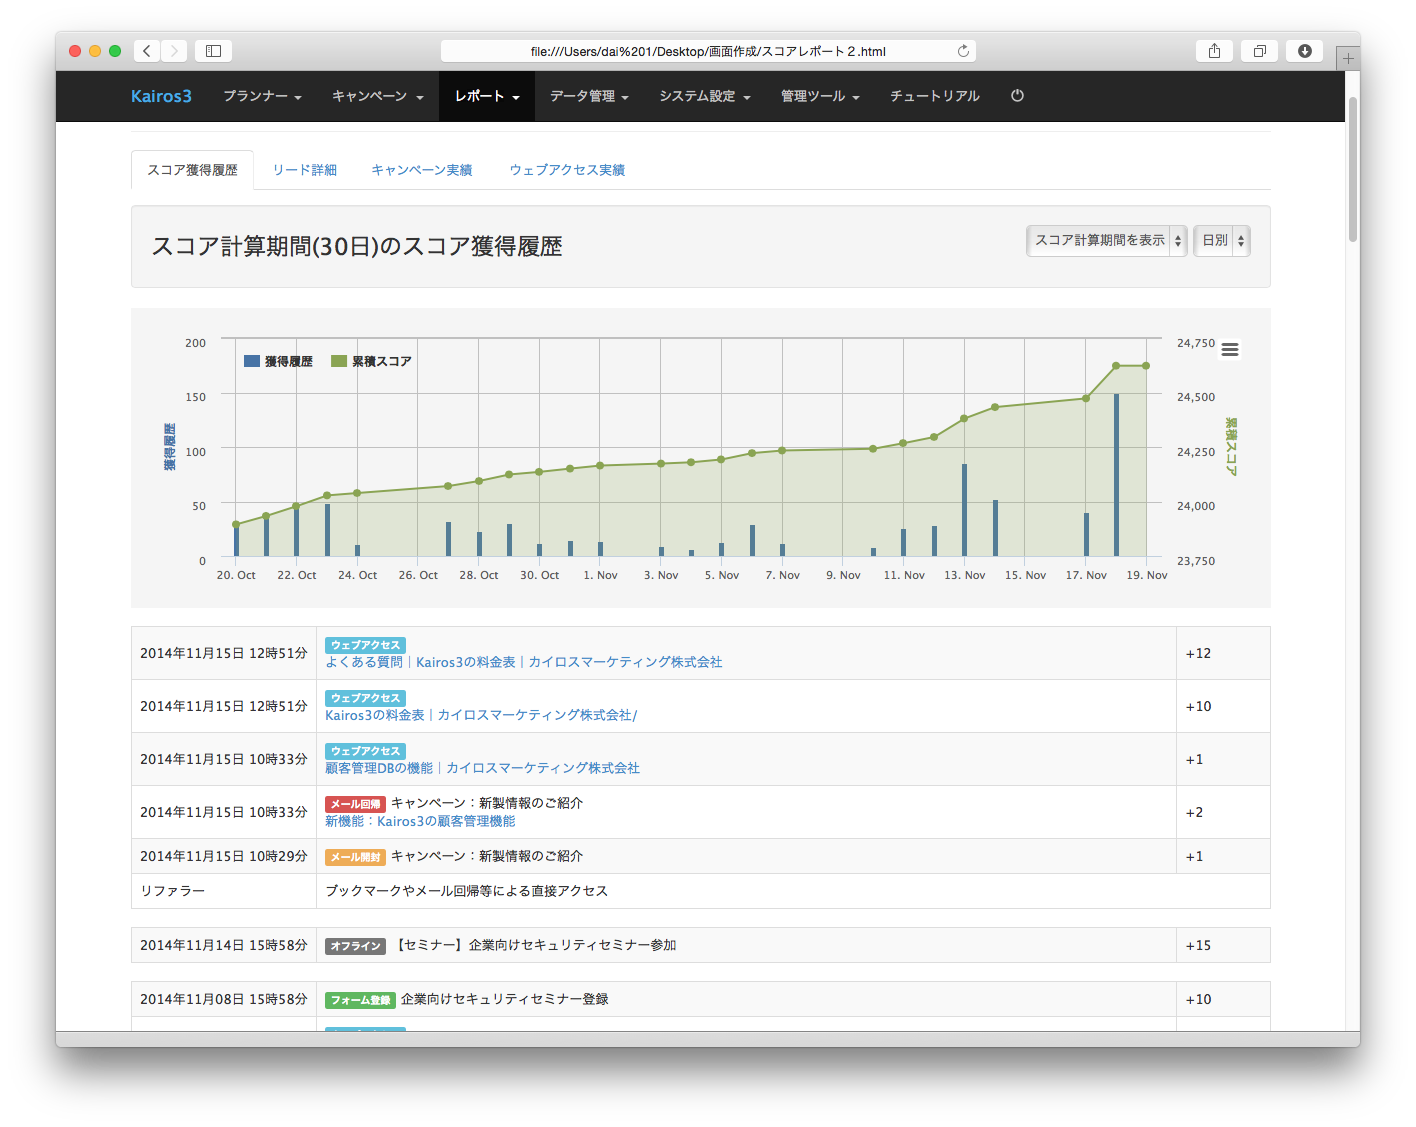Switch to the リード詳細 tab
The height and width of the screenshot is (1127, 1416).
pos(305,170)
